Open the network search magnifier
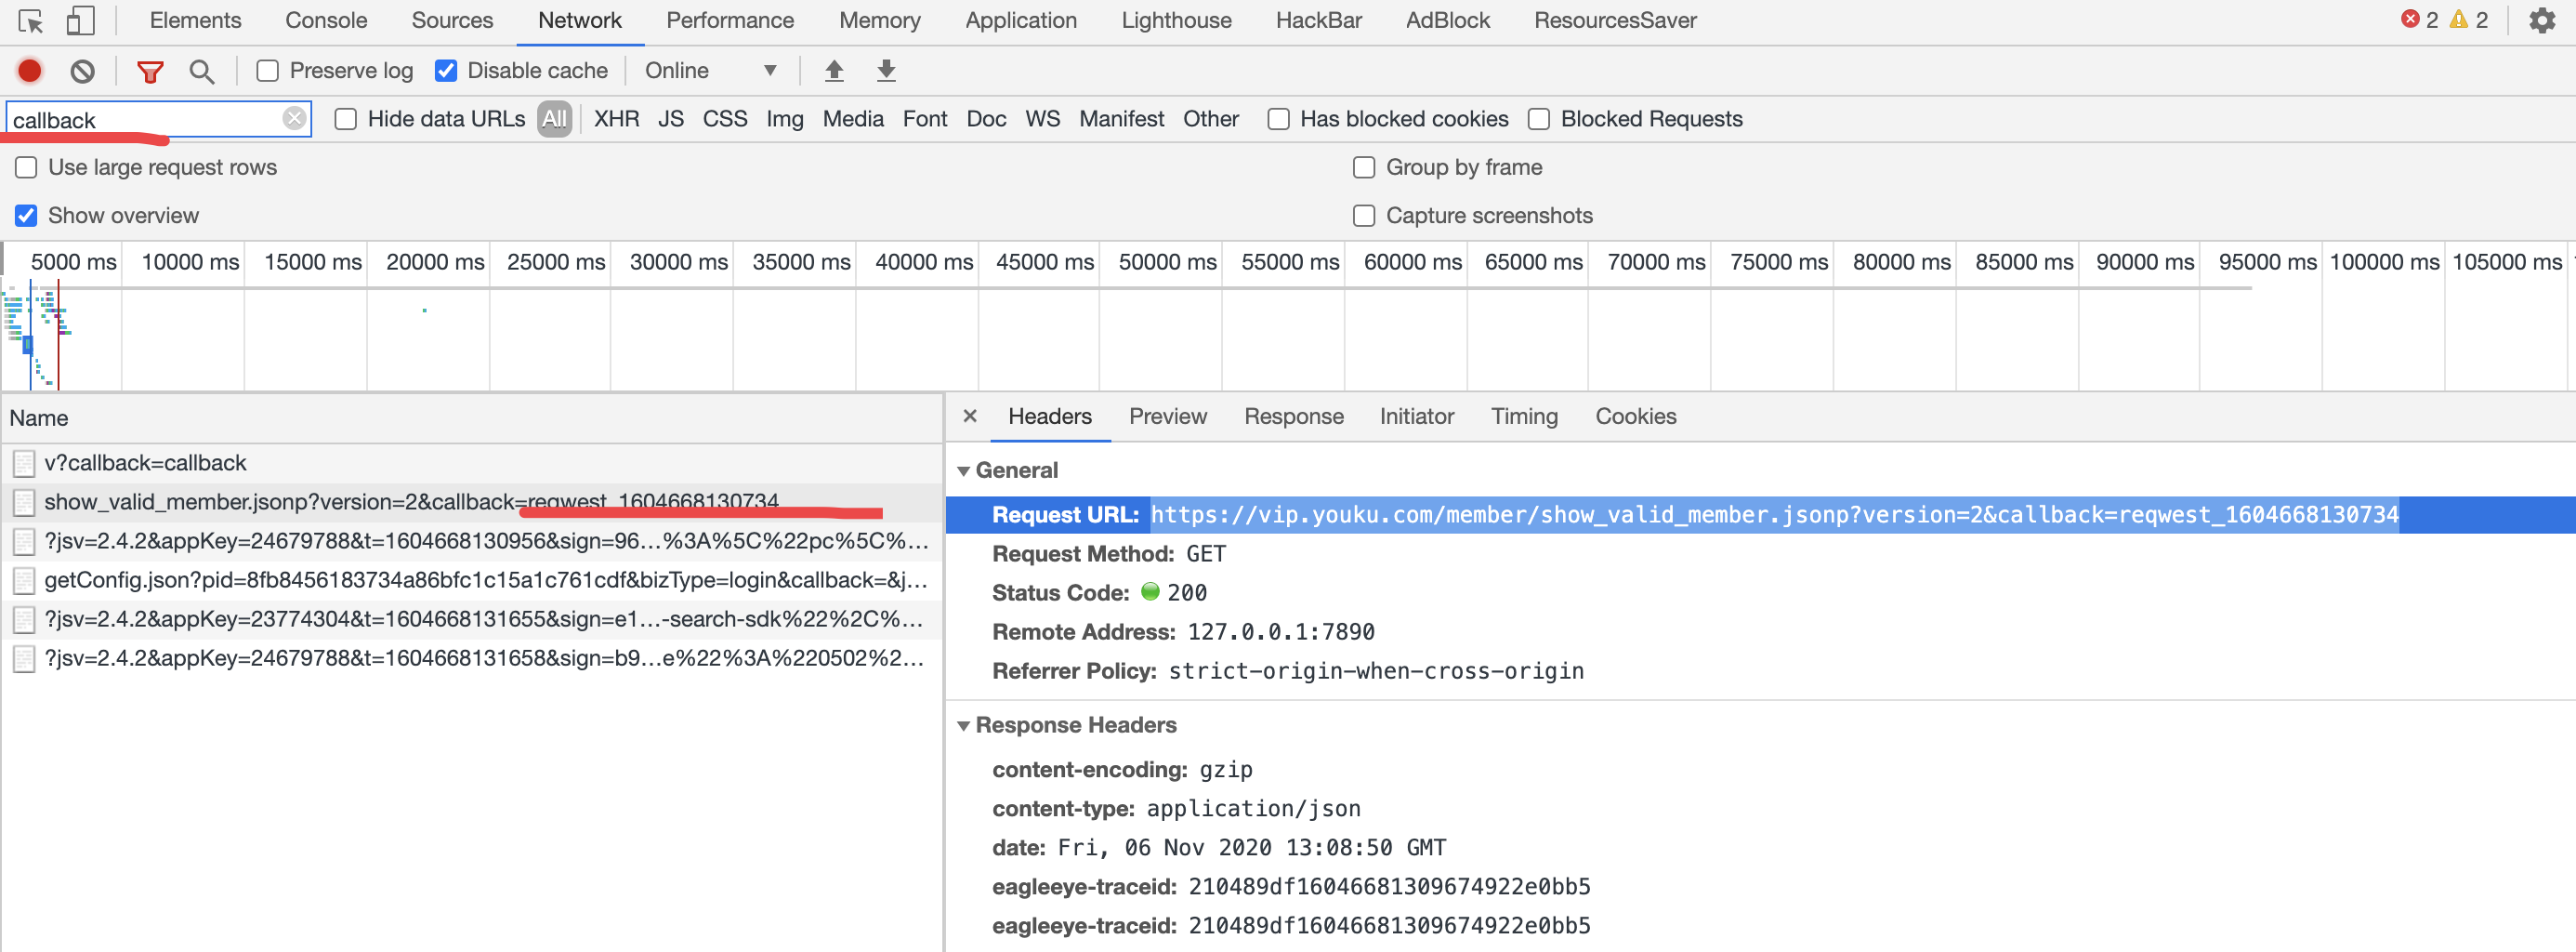 point(202,71)
